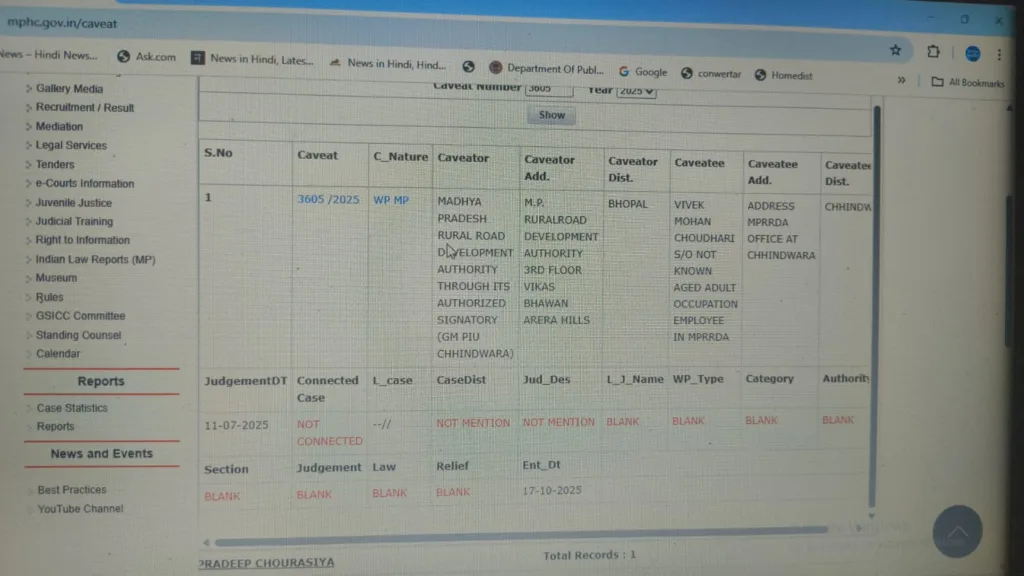The width and height of the screenshot is (1024, 576).
Task: Open the Year dropdown showing 2025
Action: click(636, 90)
